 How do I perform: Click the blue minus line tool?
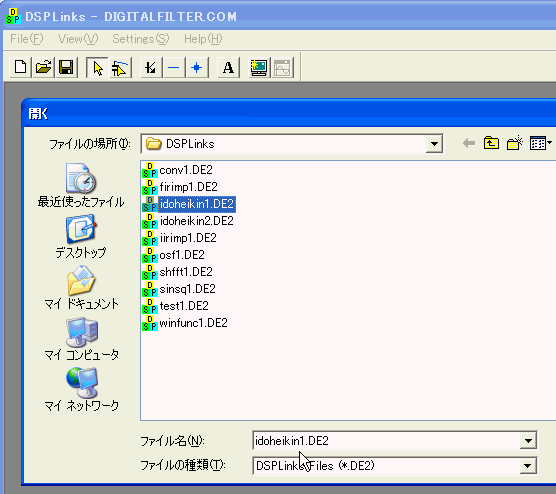coord(174,67)
